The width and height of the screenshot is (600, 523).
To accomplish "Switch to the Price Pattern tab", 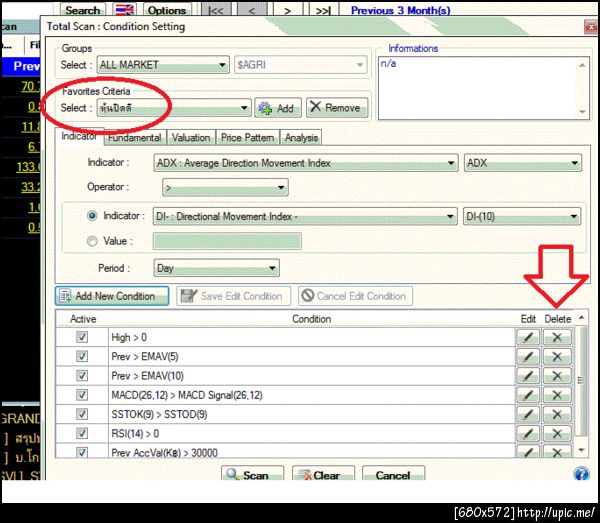I will [x=248, y=138].
